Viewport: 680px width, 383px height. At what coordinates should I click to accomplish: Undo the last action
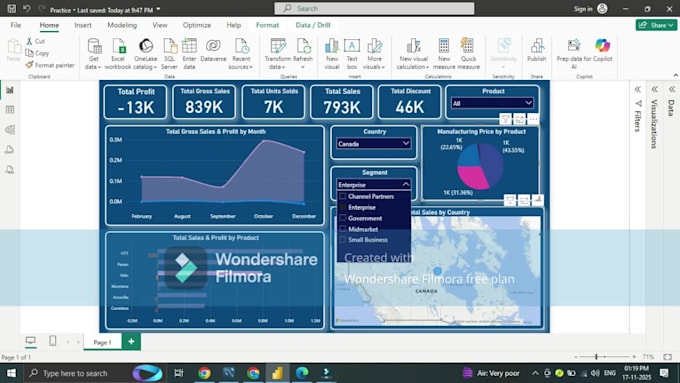26,9
